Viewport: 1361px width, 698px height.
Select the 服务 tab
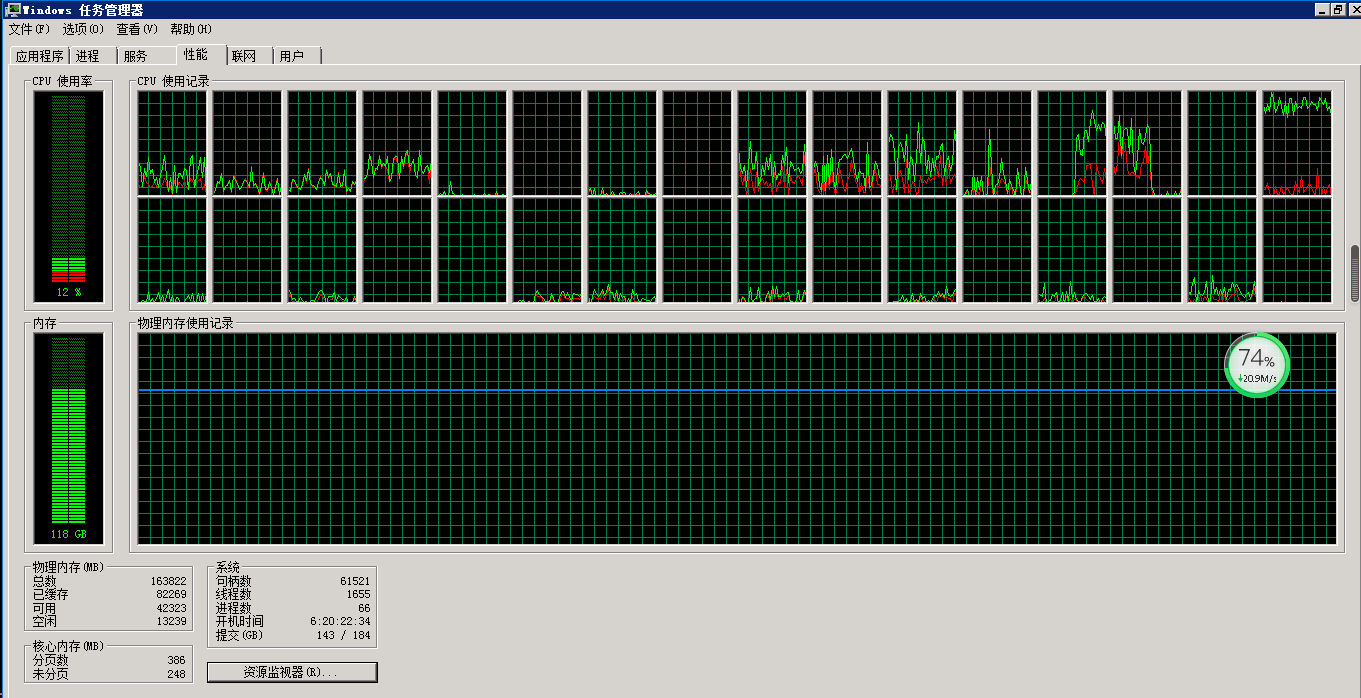135,56
